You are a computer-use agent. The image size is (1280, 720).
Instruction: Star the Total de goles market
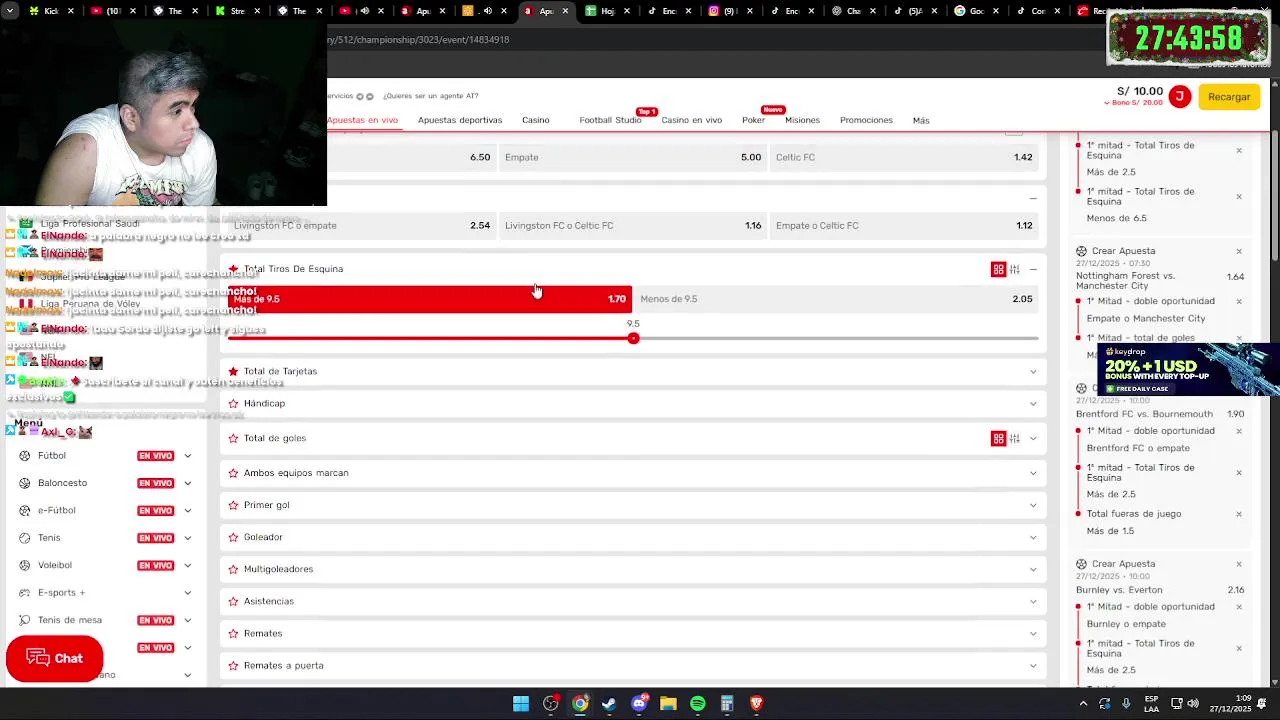tap(233, 438)
